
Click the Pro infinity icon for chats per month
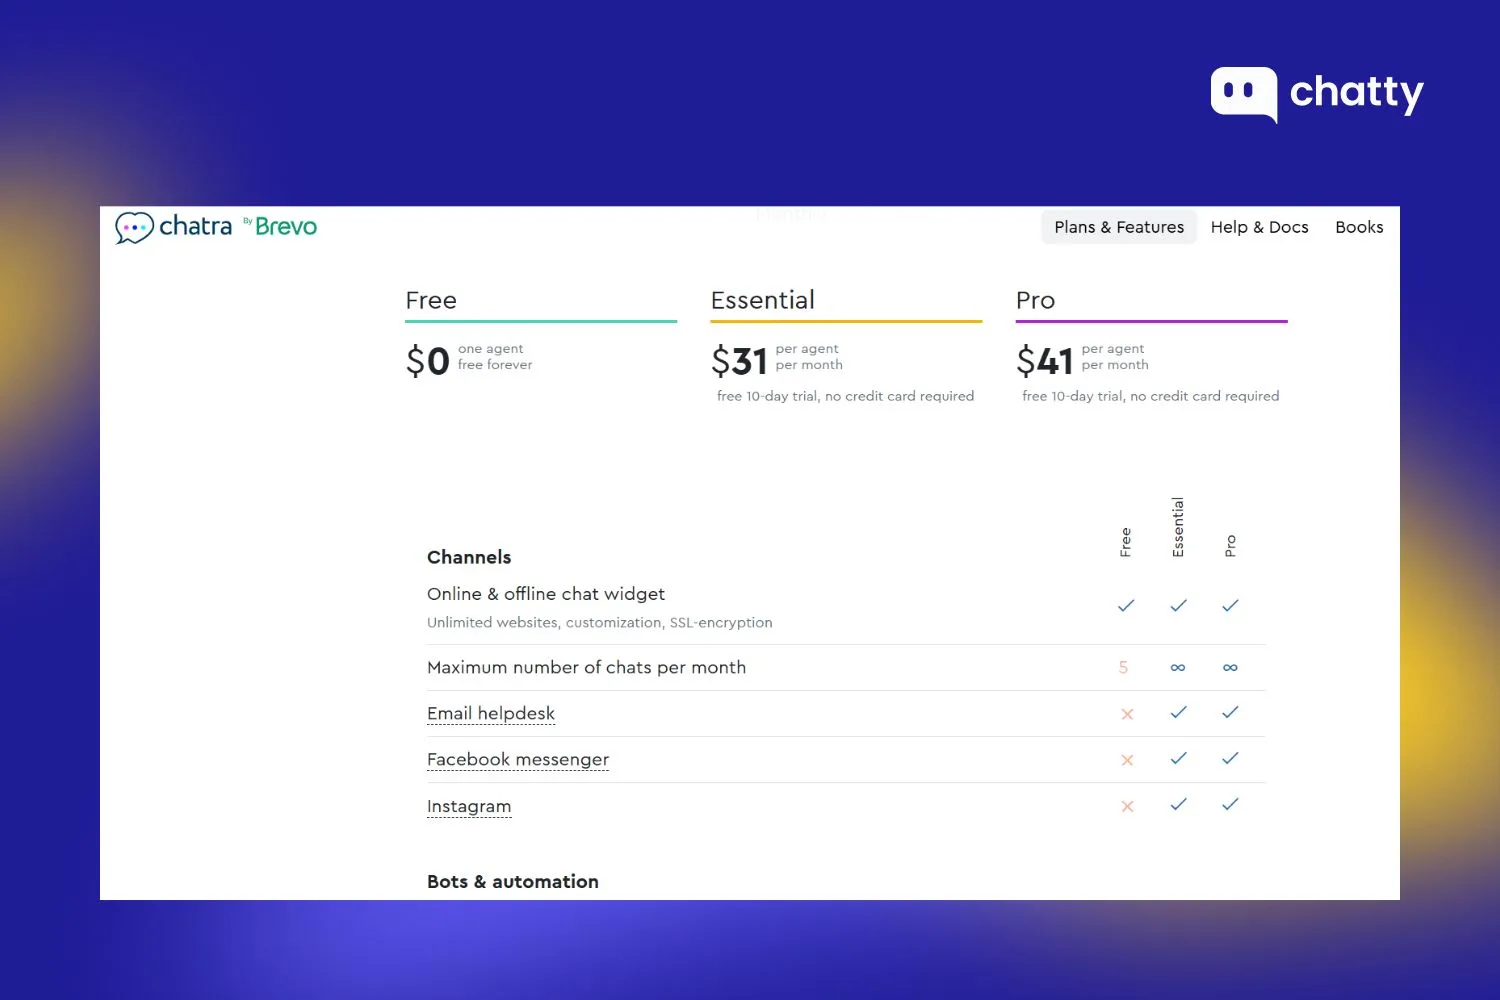pyautogui.click(x=1230, y=667)
